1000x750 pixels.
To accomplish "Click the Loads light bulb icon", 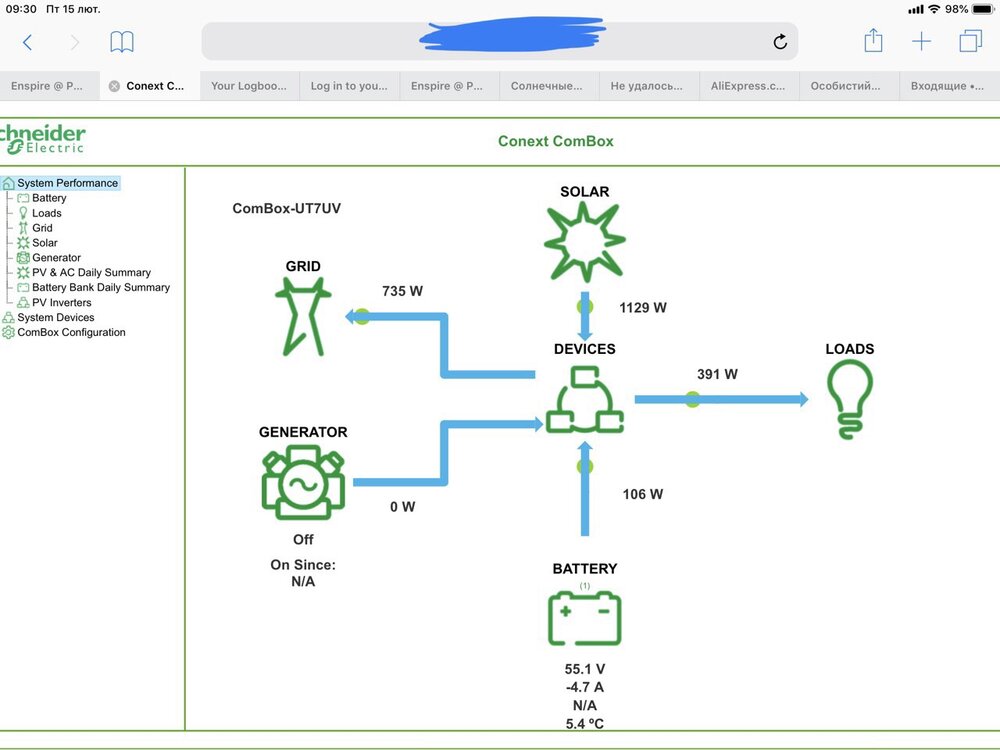I will point(850,399).
